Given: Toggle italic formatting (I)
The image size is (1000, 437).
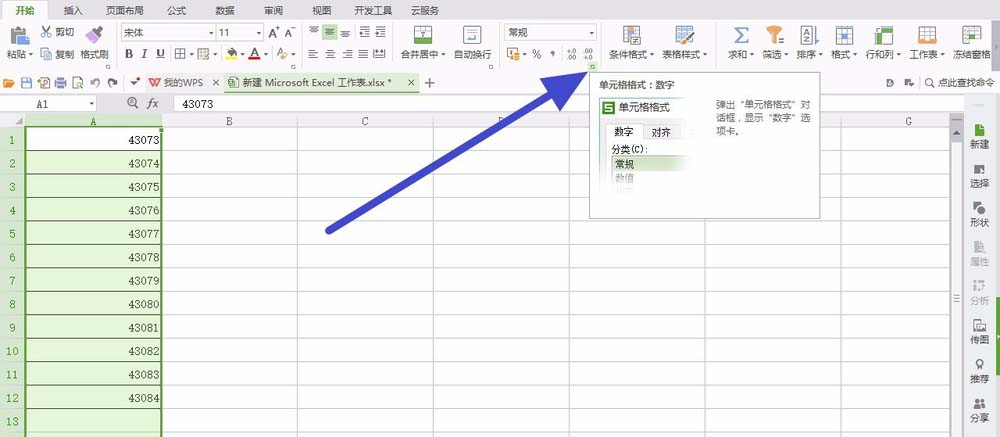Looking at the screenshot, I should coord(145,54).
